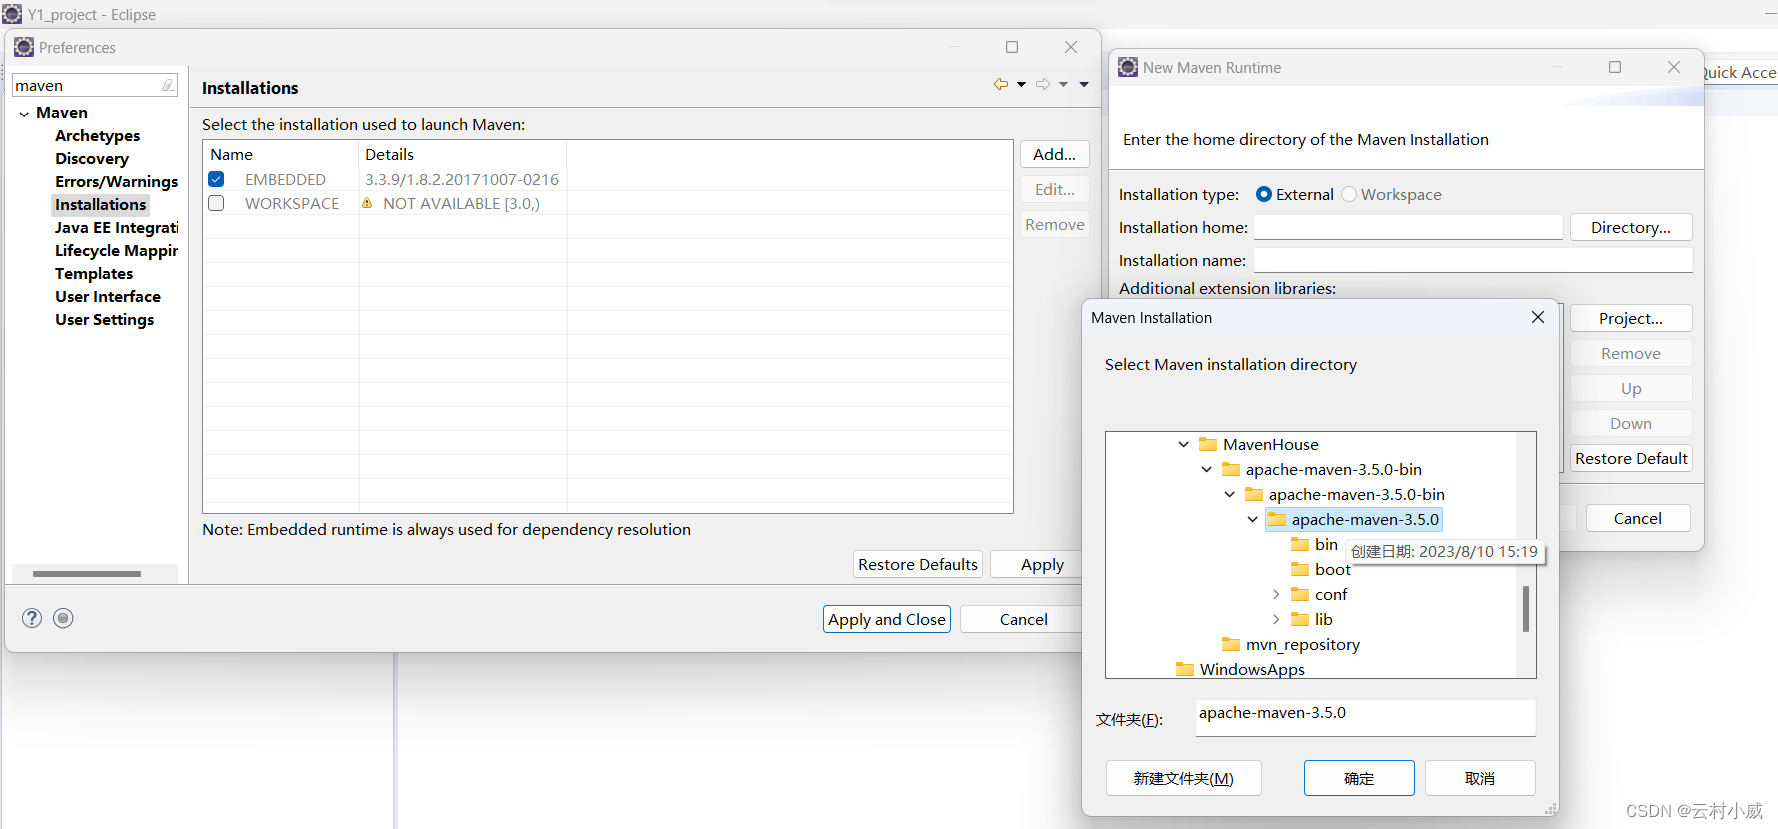Go forward with the forward arrow icon
Viewport: 1778px width, 829px height.
1043,84
